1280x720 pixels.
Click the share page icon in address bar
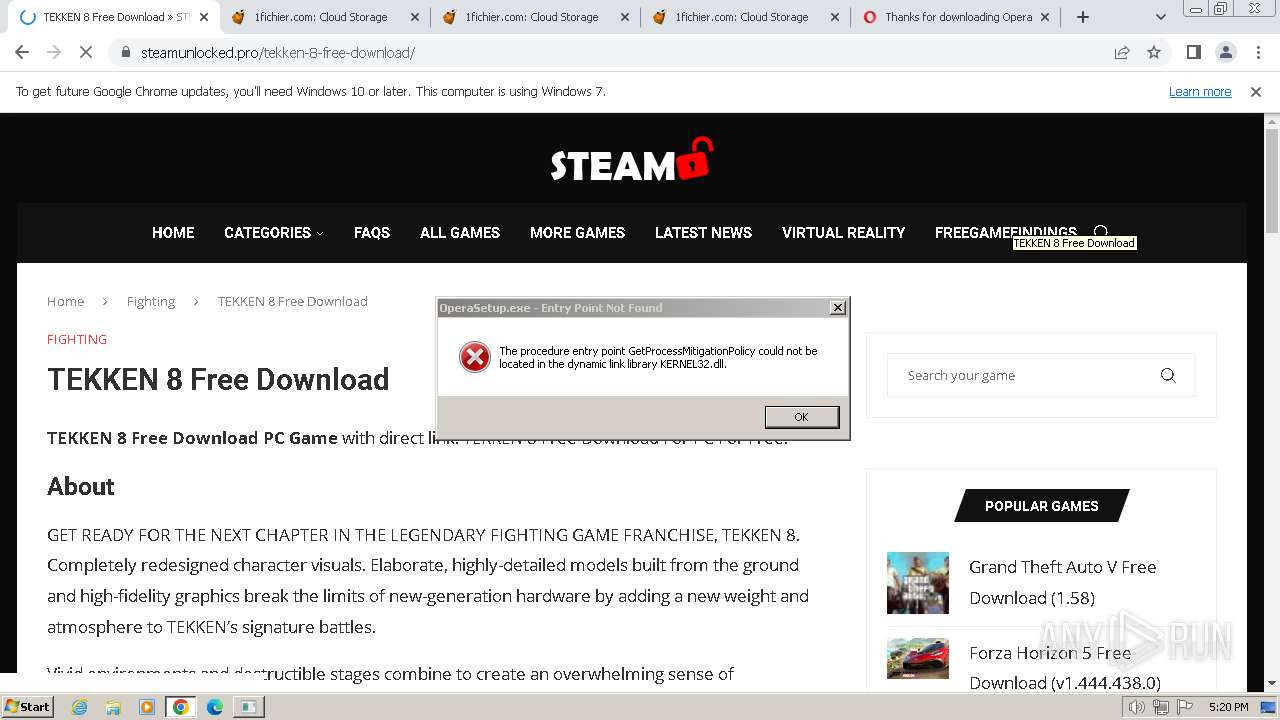(1122, 52)
